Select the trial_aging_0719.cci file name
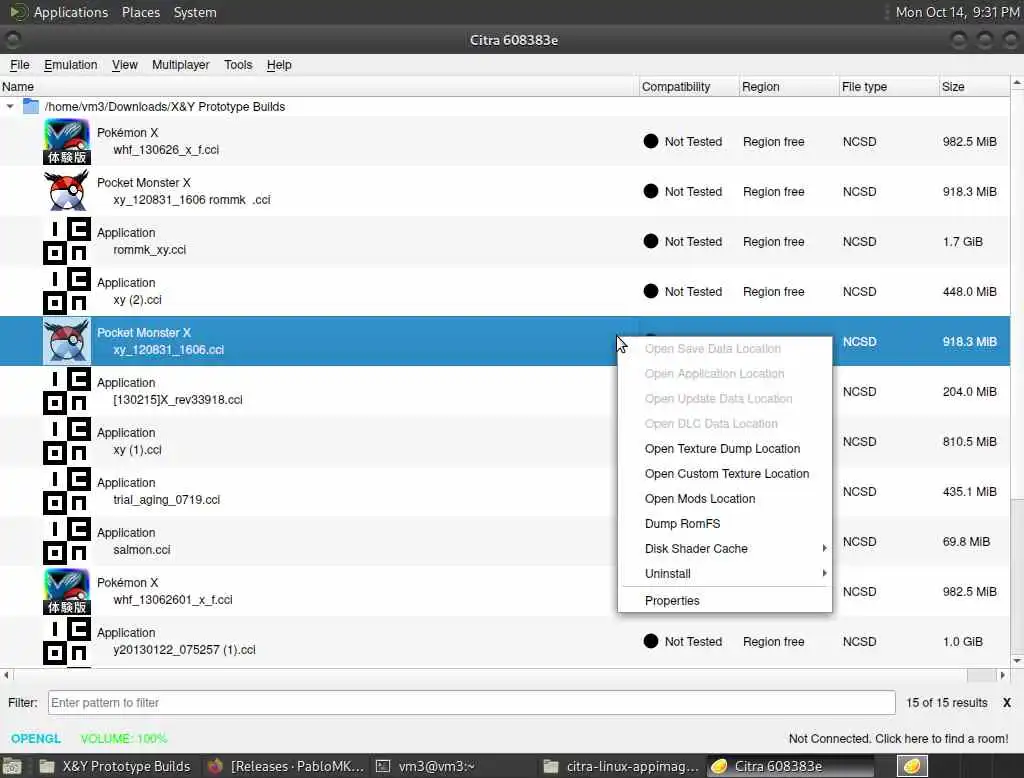Image resolution: width=1024 pixels, height=778 pixels. 167,499
